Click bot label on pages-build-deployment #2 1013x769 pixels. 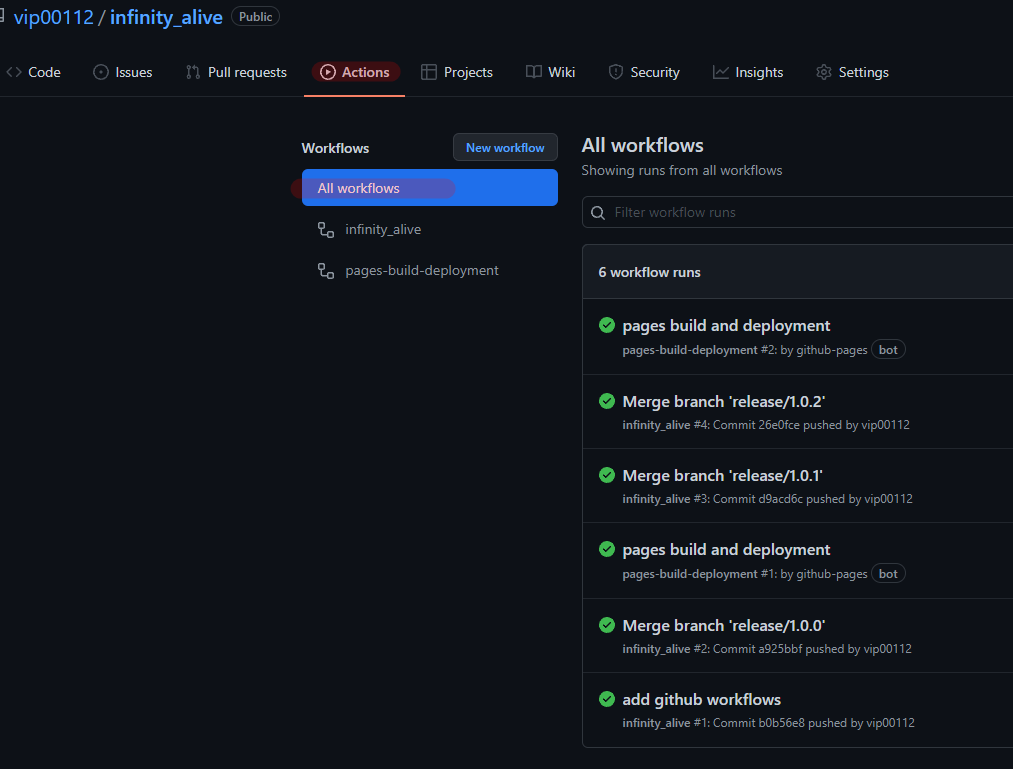point(888,350)
